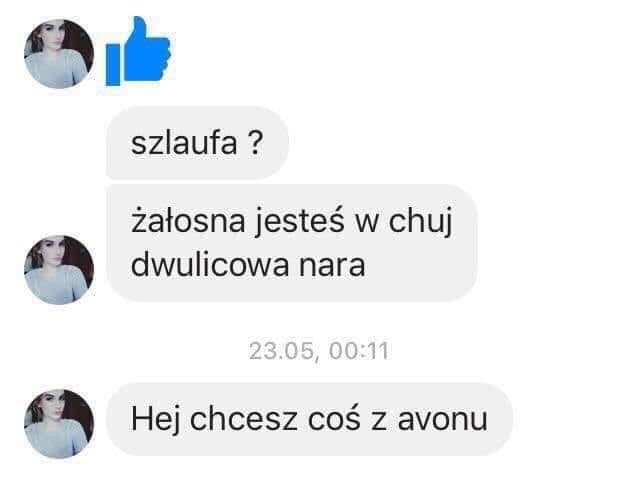Click the '00:11' time in the timestamp

click(x=359, y=351)
